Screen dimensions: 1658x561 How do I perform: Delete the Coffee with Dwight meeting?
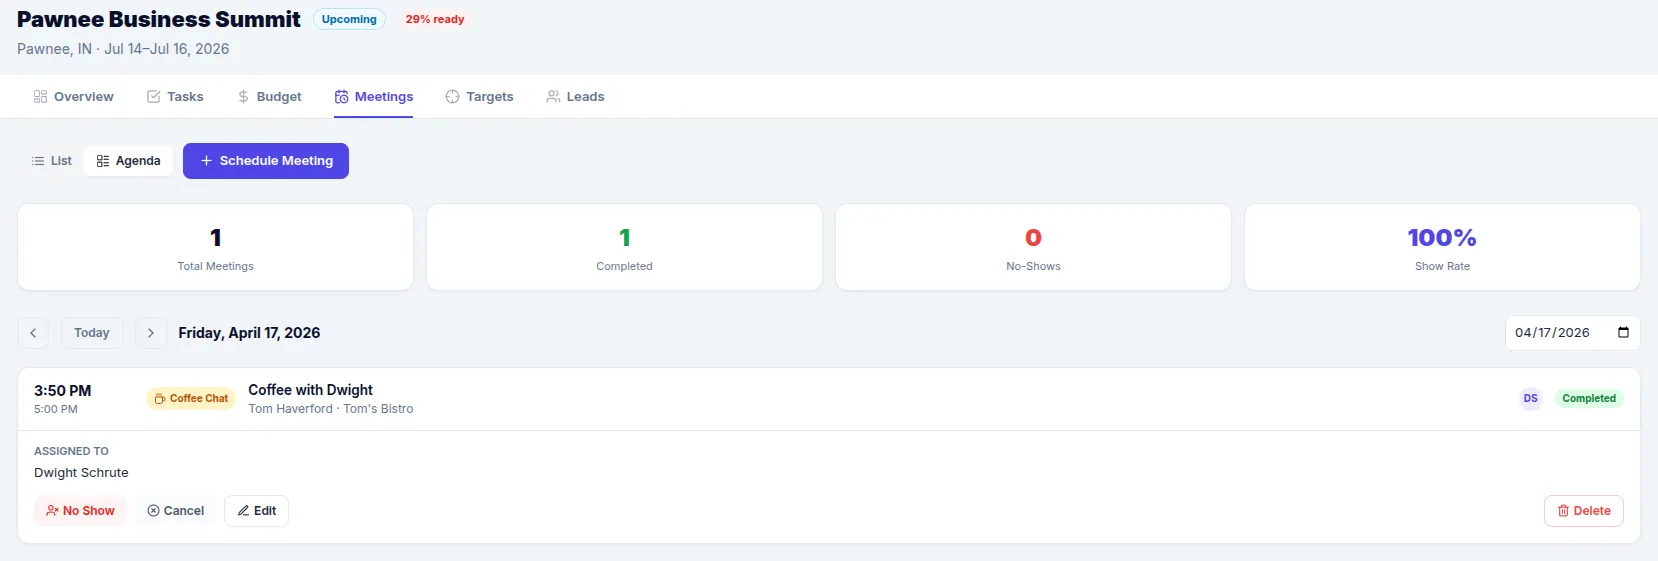click(x=1583, y=511)
